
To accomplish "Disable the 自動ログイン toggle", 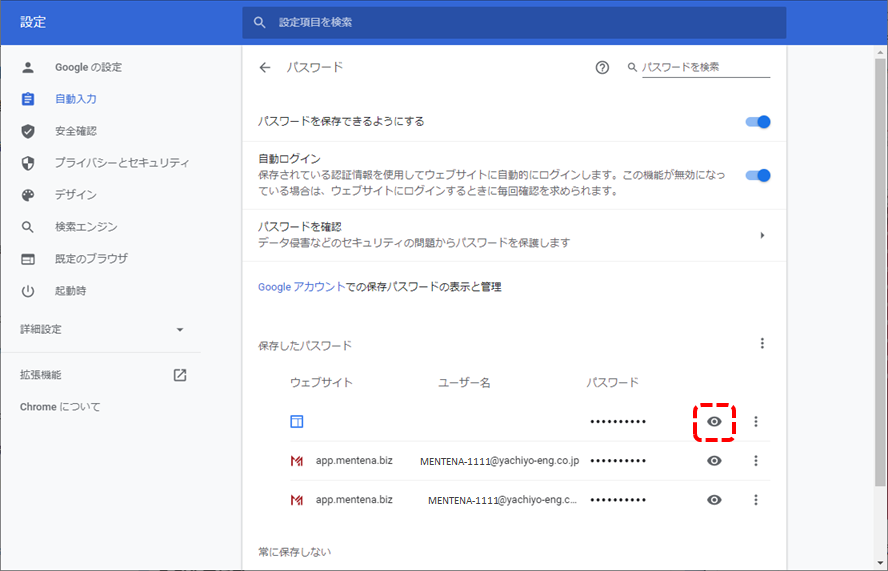I will click(758, 175).
